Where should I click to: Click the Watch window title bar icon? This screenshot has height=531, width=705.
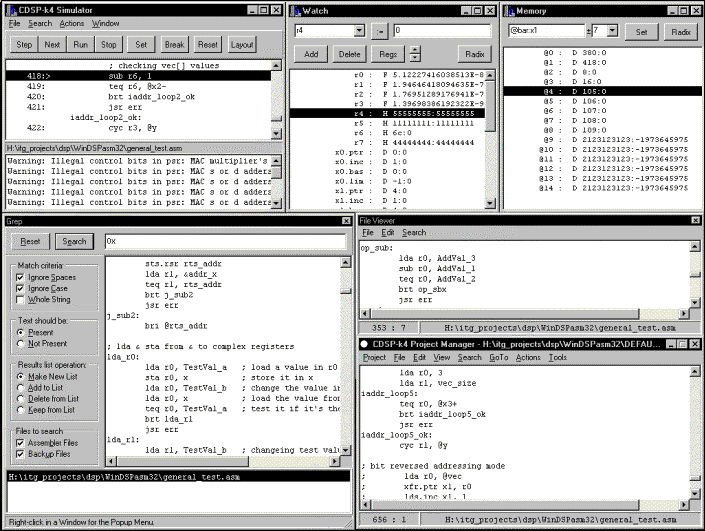(295, 10)
